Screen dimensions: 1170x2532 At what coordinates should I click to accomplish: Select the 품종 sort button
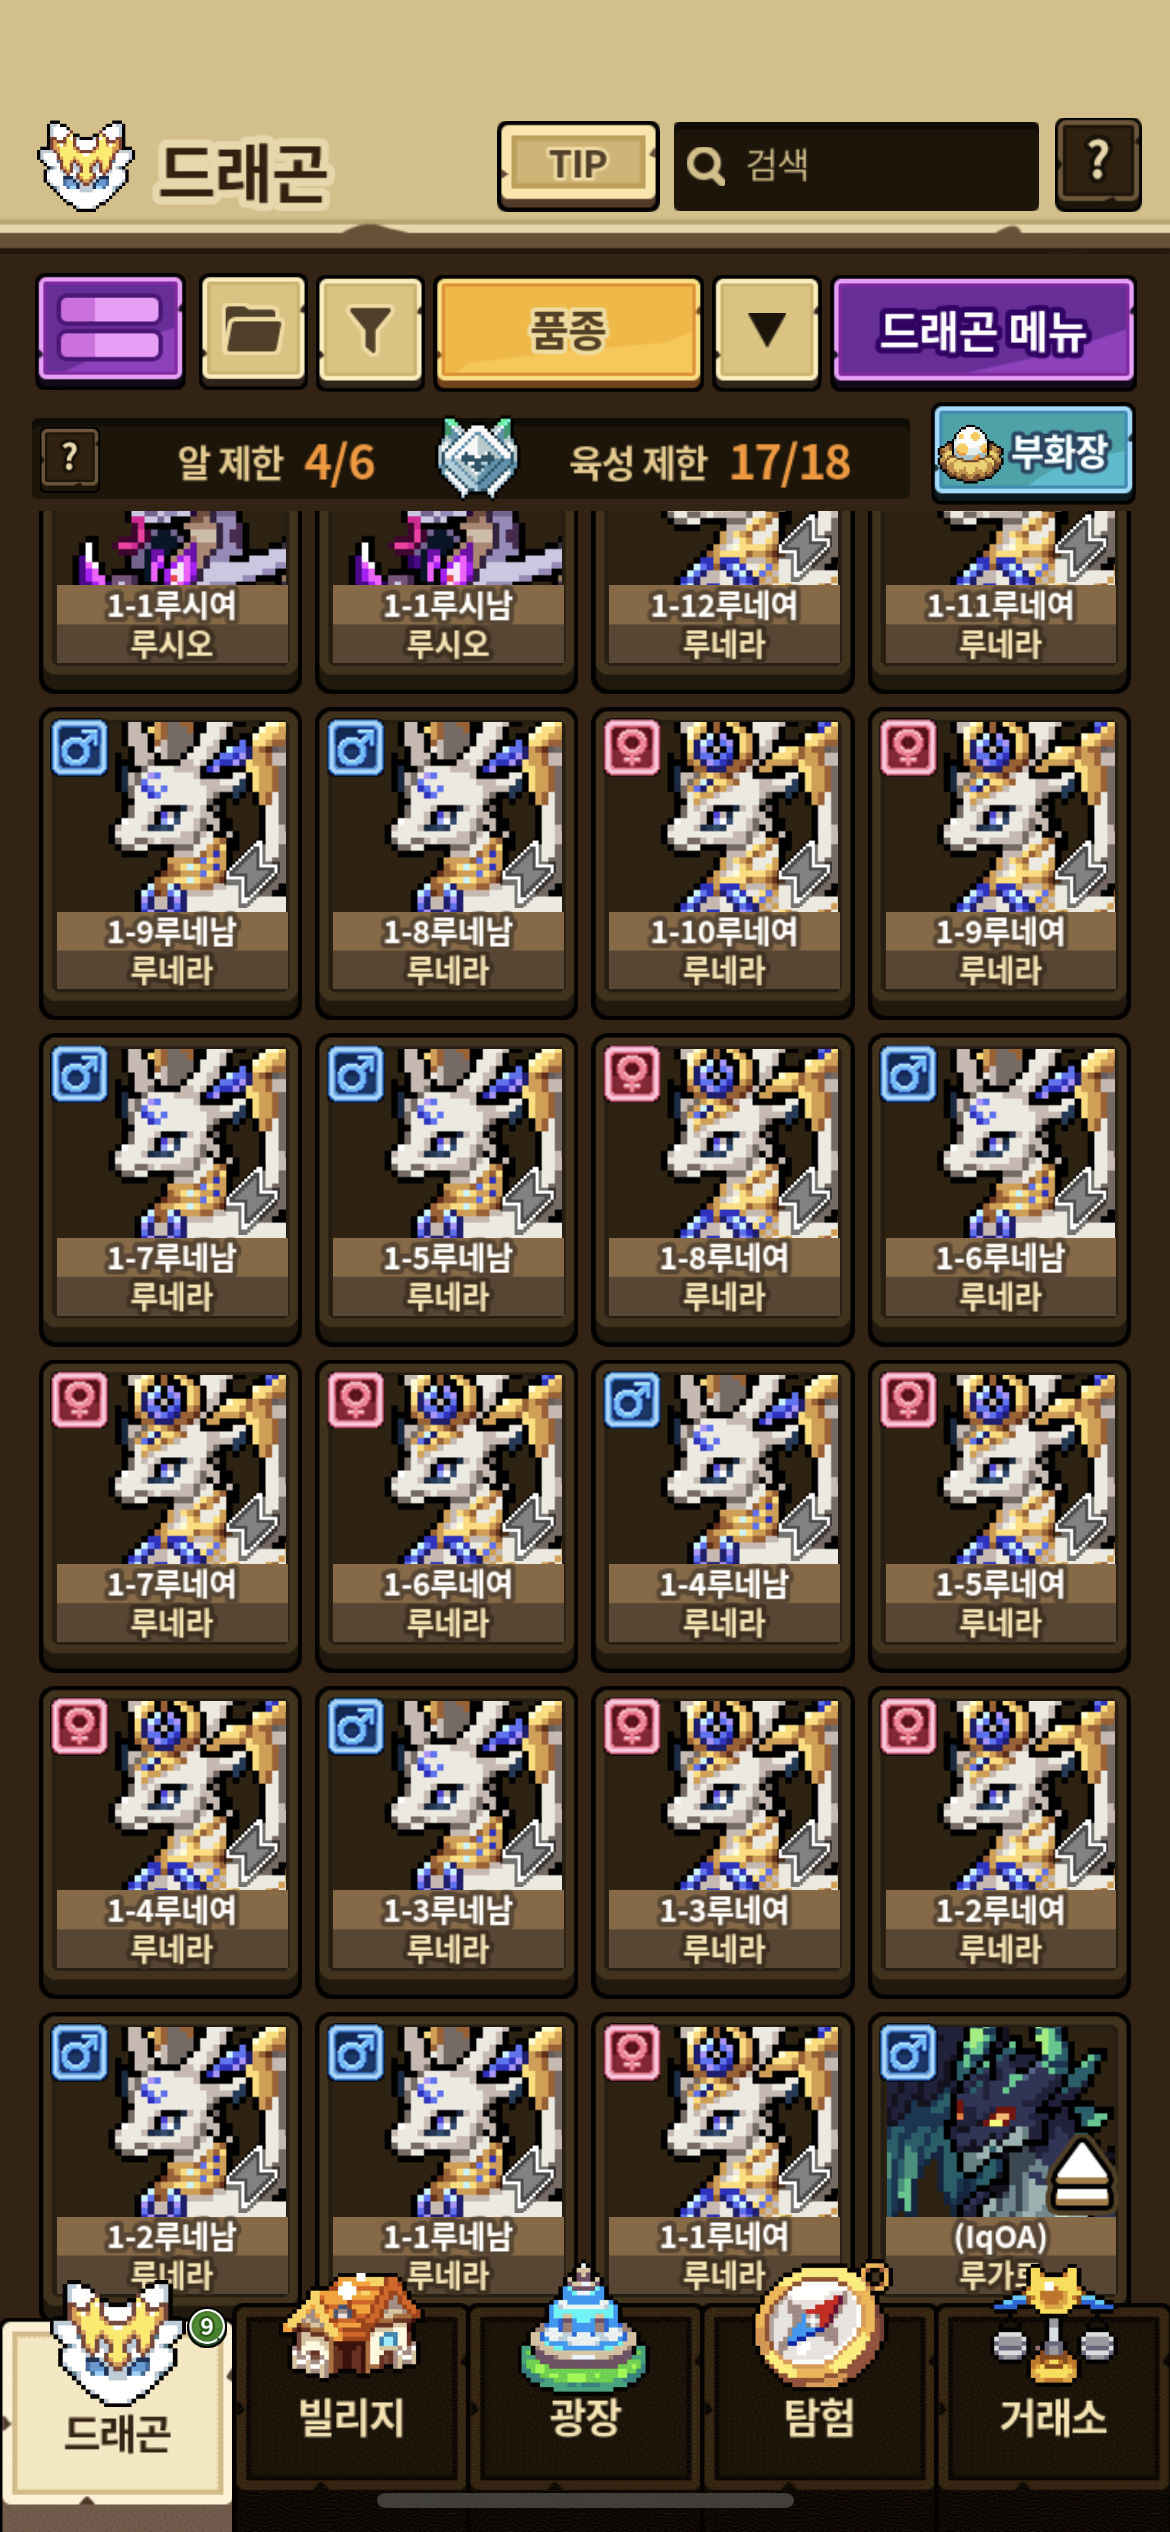(x=568, y=330)
